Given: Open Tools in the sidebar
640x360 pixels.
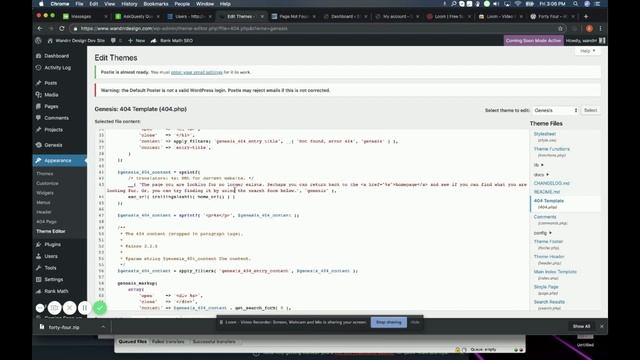Looking at the screenshot, I should (x=50, y=268).
